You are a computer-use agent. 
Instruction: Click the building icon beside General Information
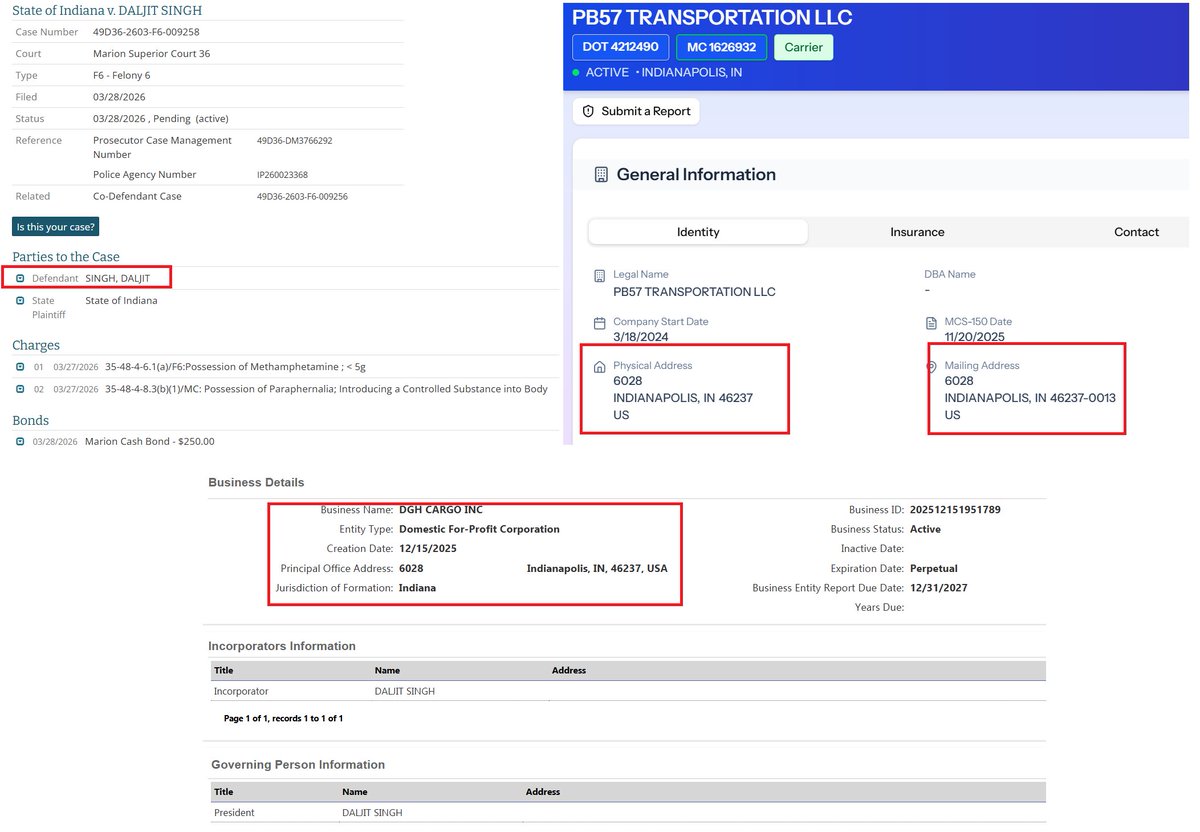tap(601, 174)
